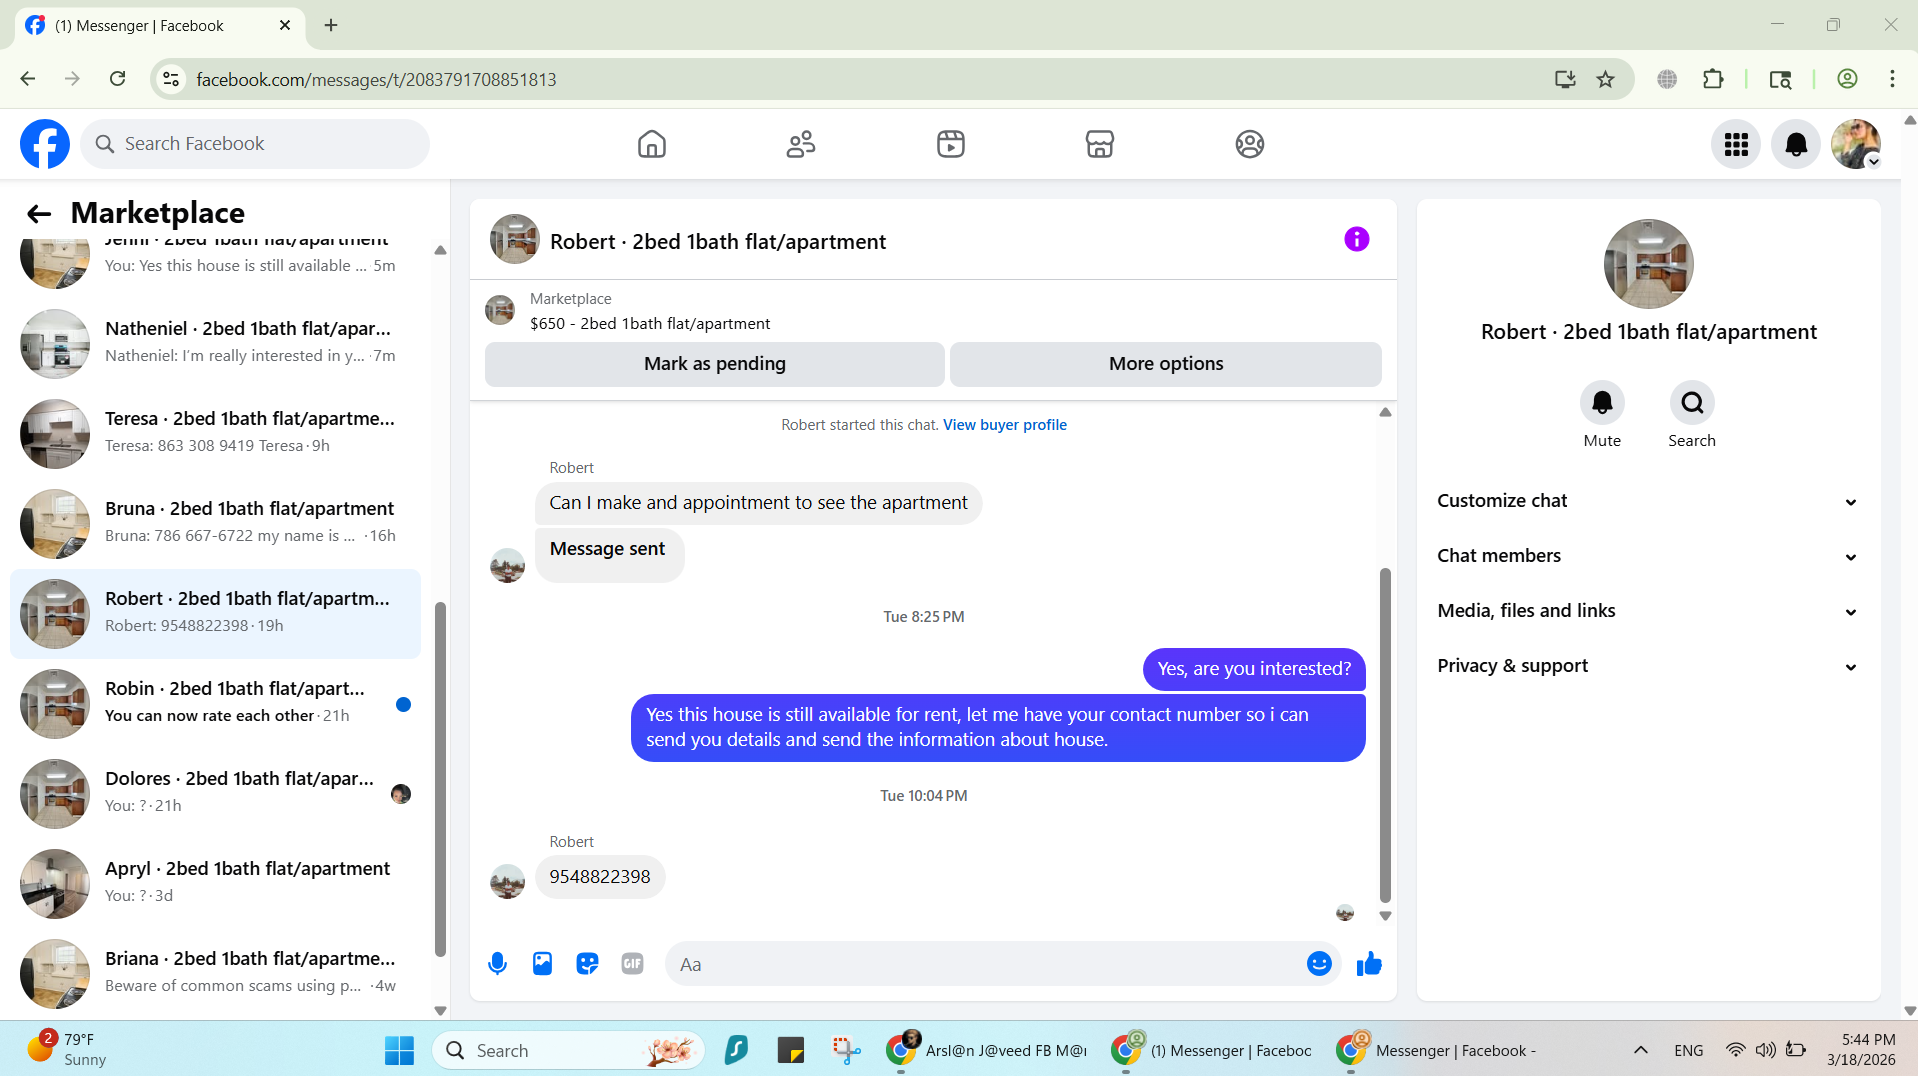
Task: Open the Robin conversation
Action: 215,703
